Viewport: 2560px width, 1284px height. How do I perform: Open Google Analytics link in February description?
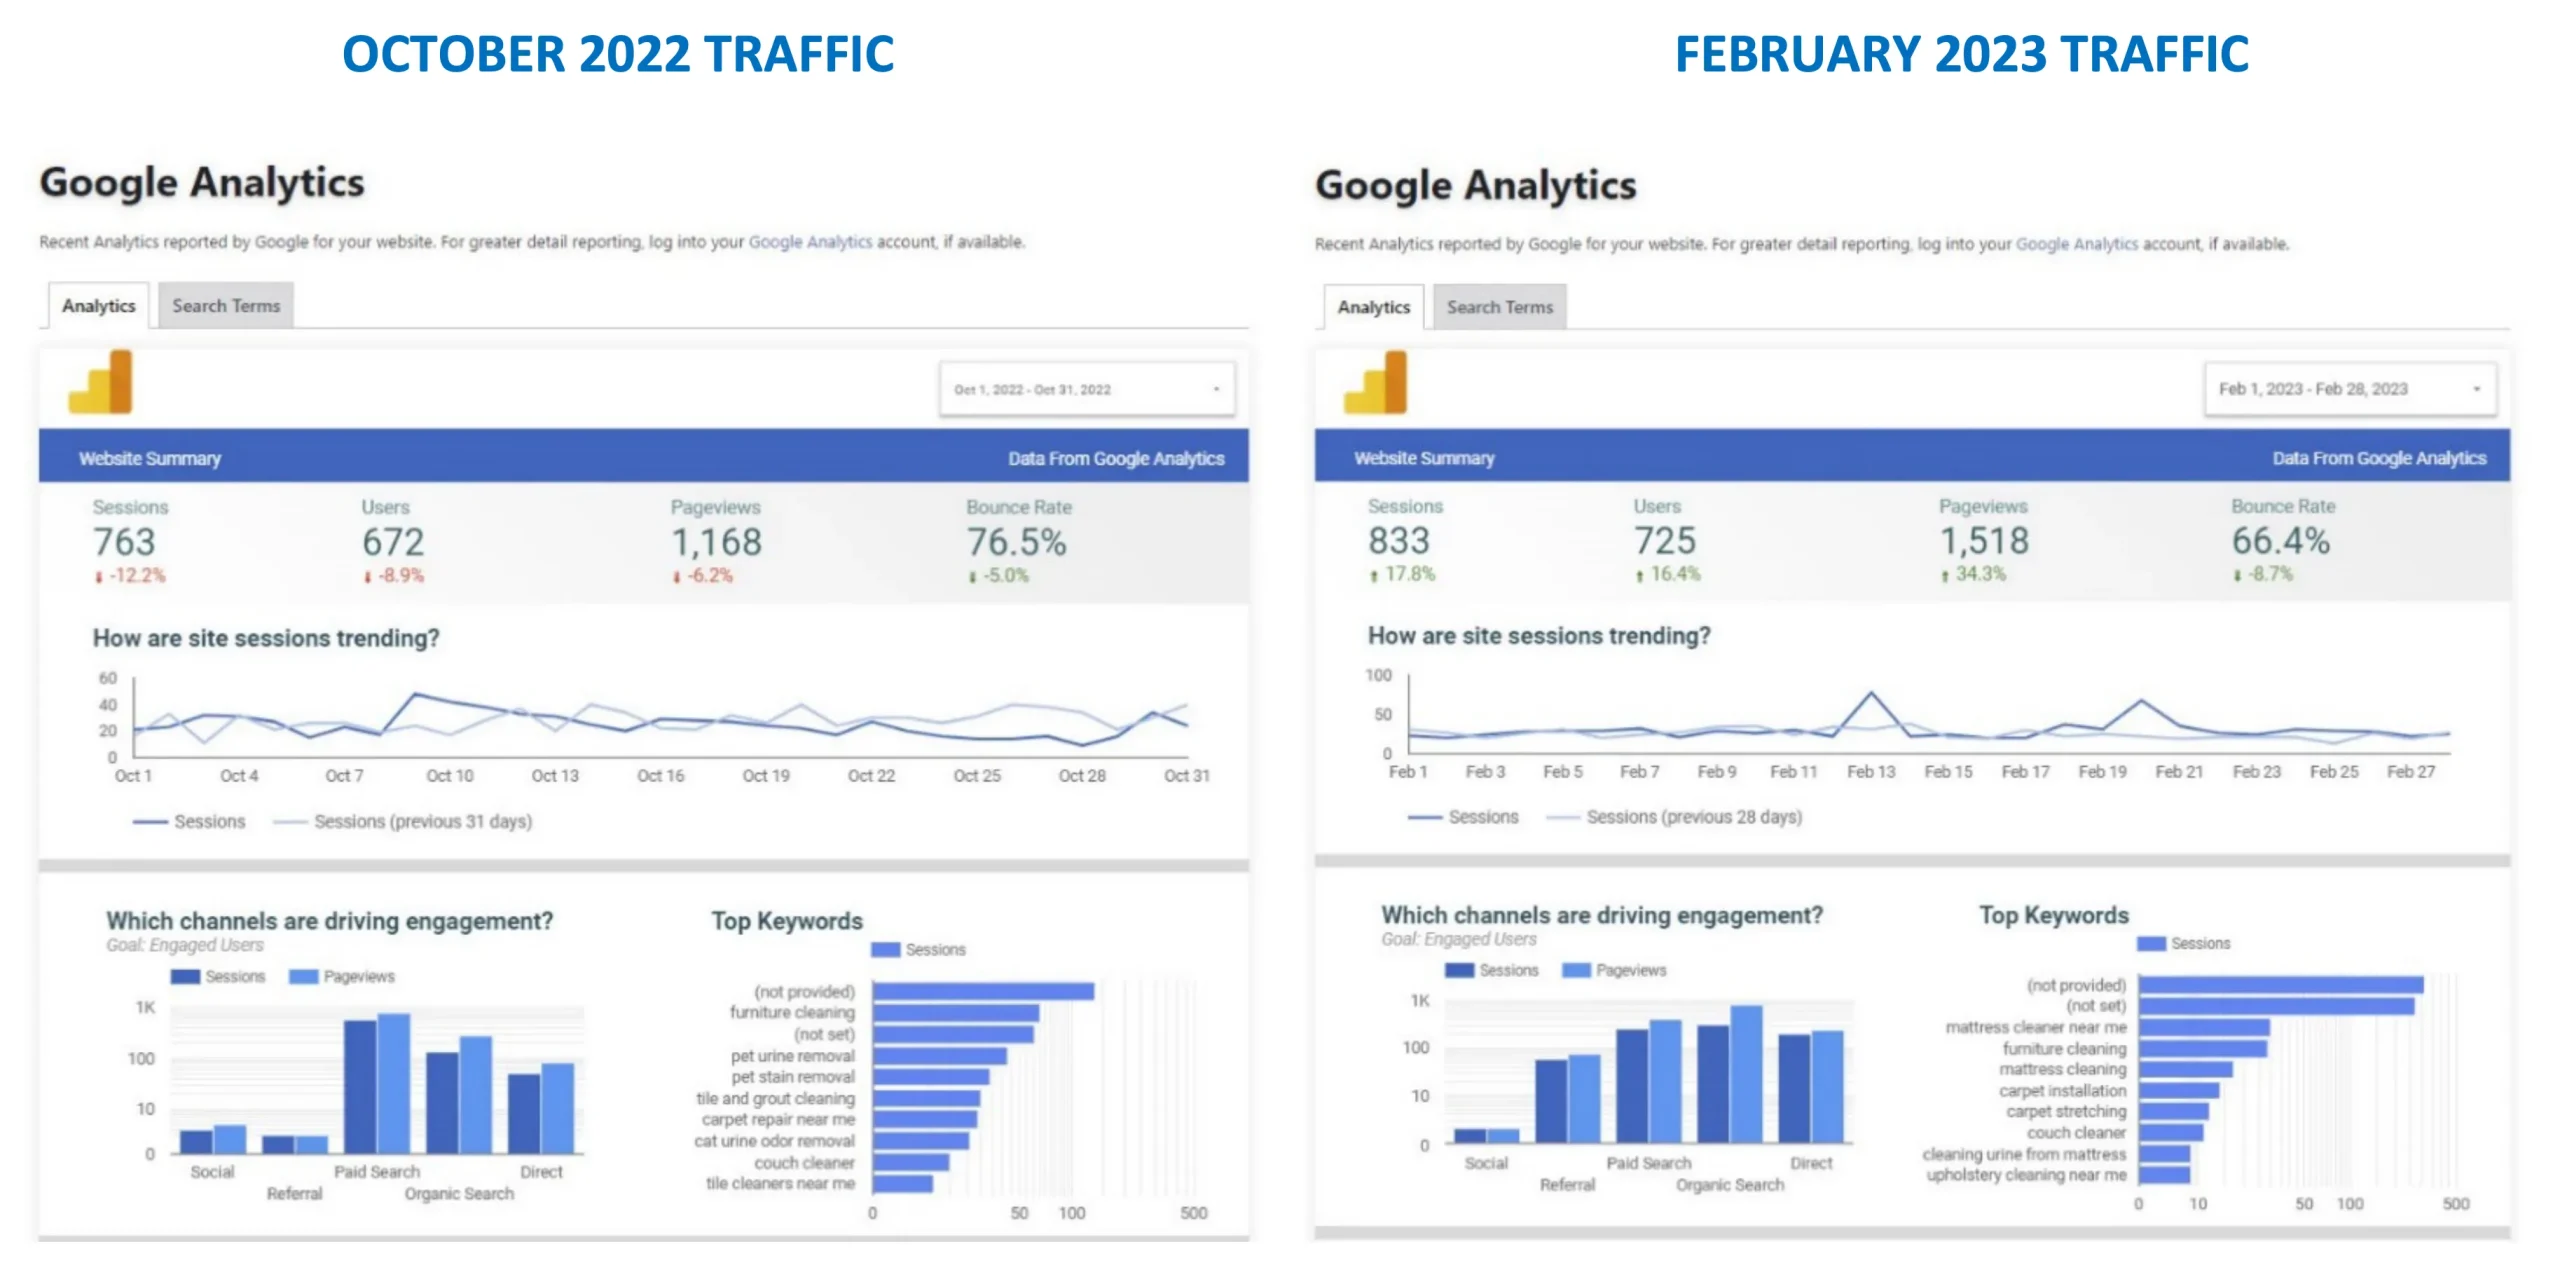tap(2076, 244)
